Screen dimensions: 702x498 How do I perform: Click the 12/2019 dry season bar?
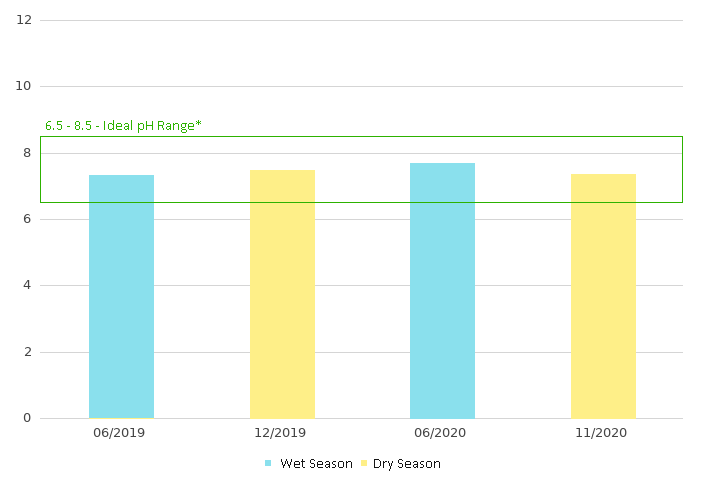tap(282, 294)
